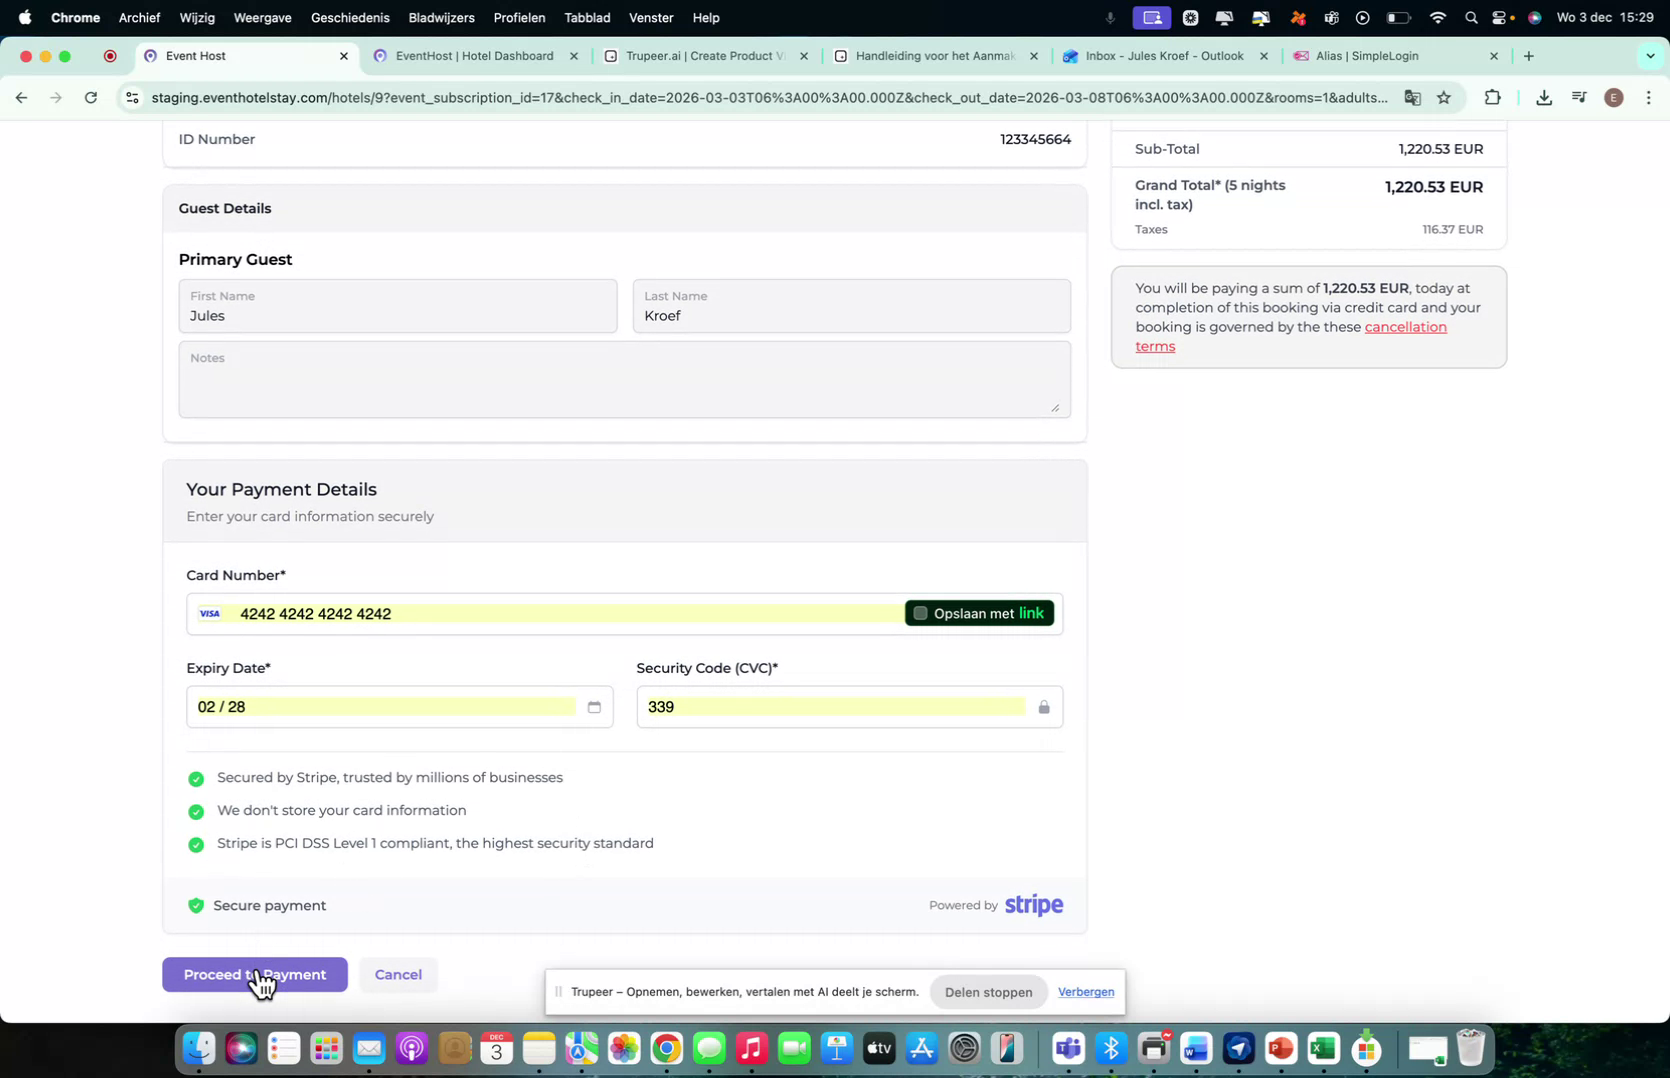Open Chrome Downloads from the toolbar icon

click(x=1544, y=98)
